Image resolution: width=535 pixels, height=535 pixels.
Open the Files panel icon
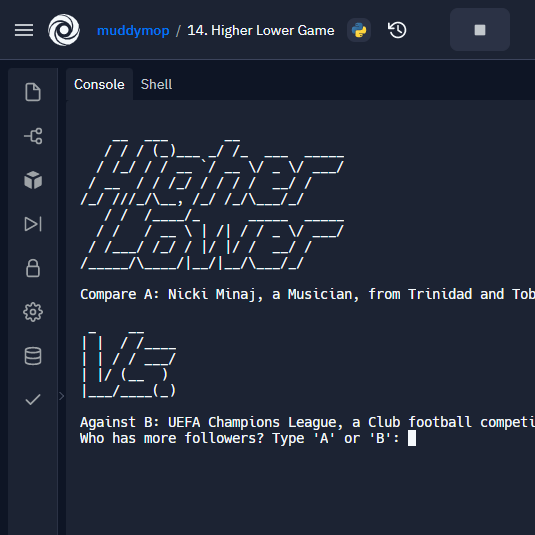pyautogui.click(x=33, y=92)
